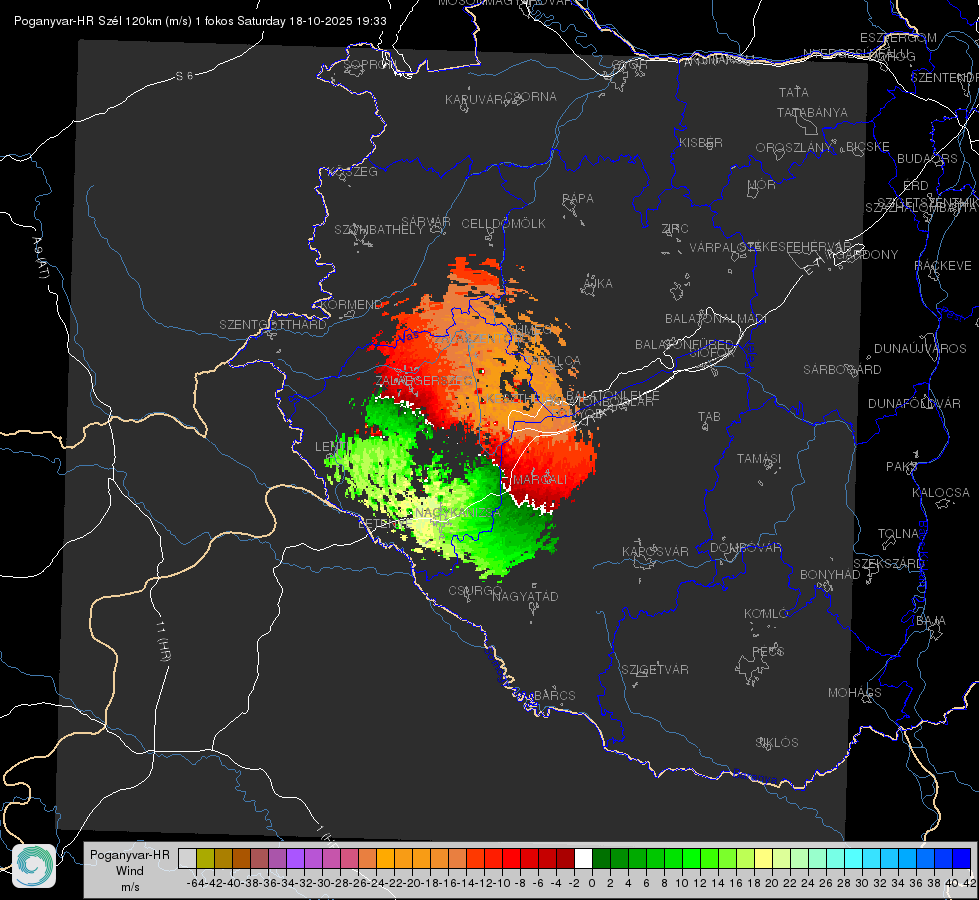The image size is (979, 900).
Task: Click the CELLDÖMÖLK city label
Action: [x=503, y=223]
